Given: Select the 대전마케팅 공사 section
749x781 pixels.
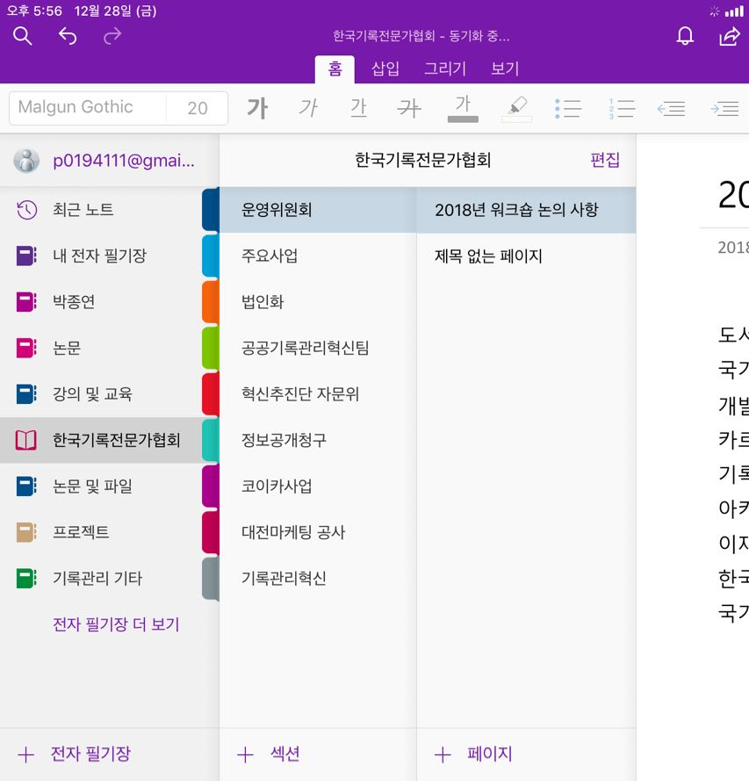Looking at the screenshot, I should (x=318, y=532).
